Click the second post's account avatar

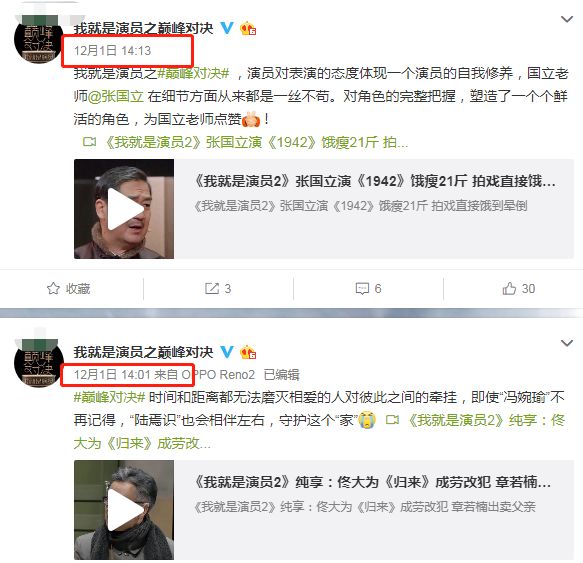point(39,363)
